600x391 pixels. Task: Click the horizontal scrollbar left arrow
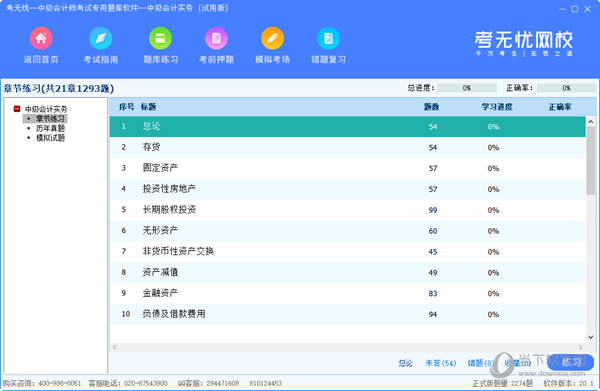tap(114, 347)
